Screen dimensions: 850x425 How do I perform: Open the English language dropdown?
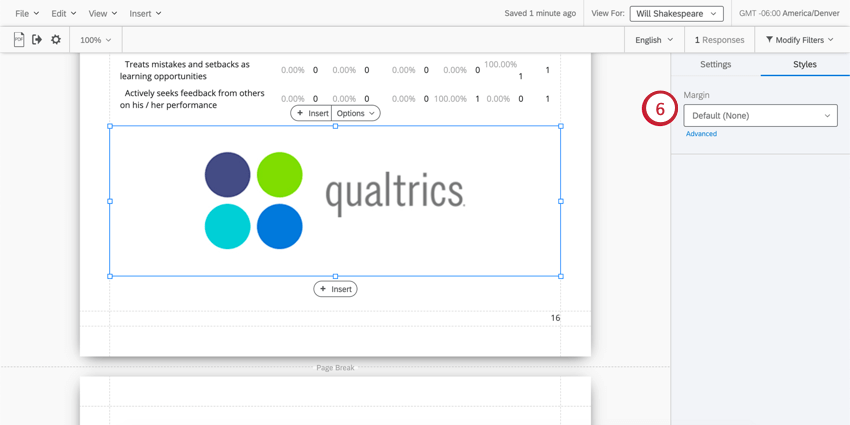654,40
